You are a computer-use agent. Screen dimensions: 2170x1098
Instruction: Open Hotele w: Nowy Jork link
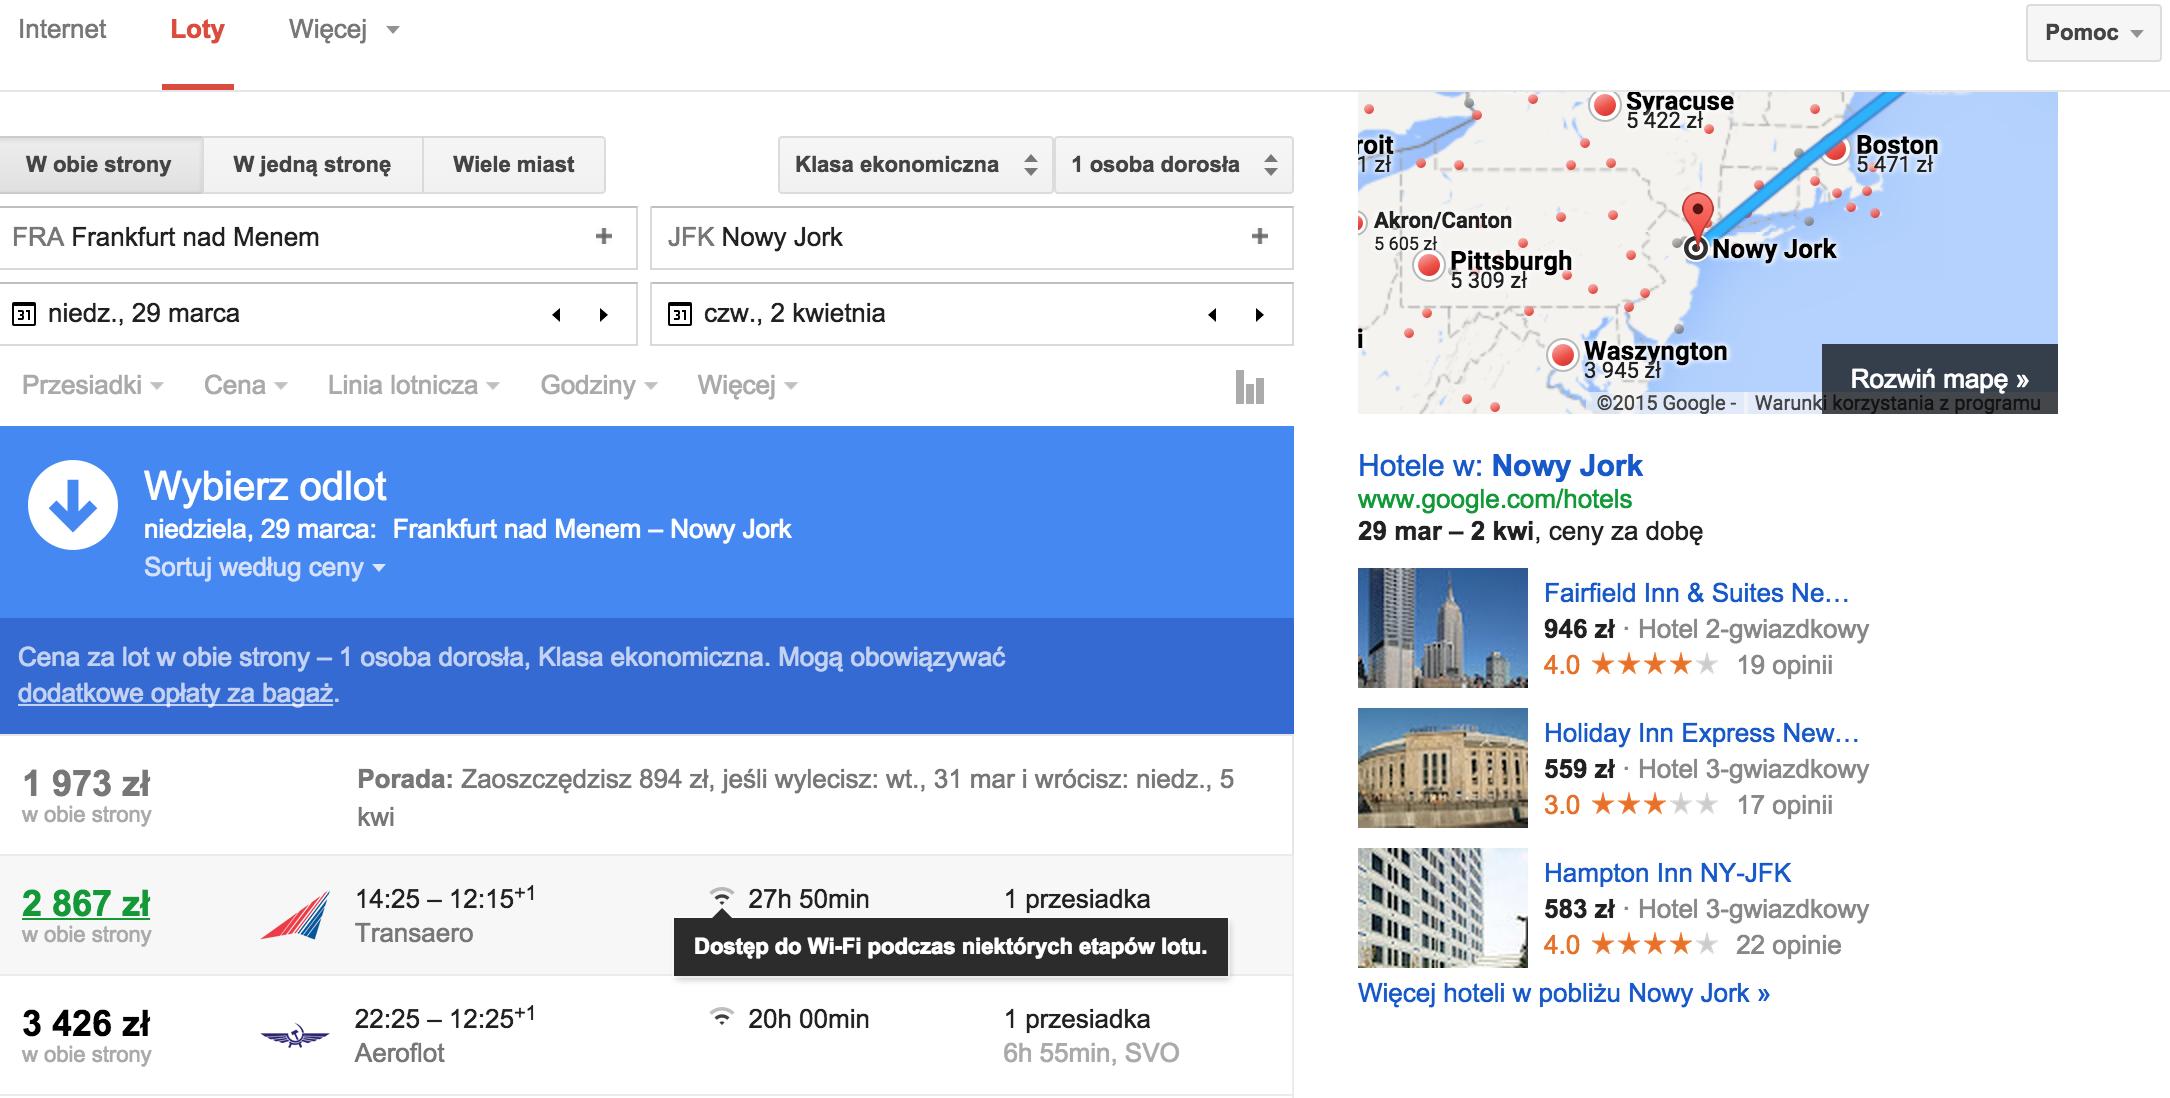coord(1500,466)
